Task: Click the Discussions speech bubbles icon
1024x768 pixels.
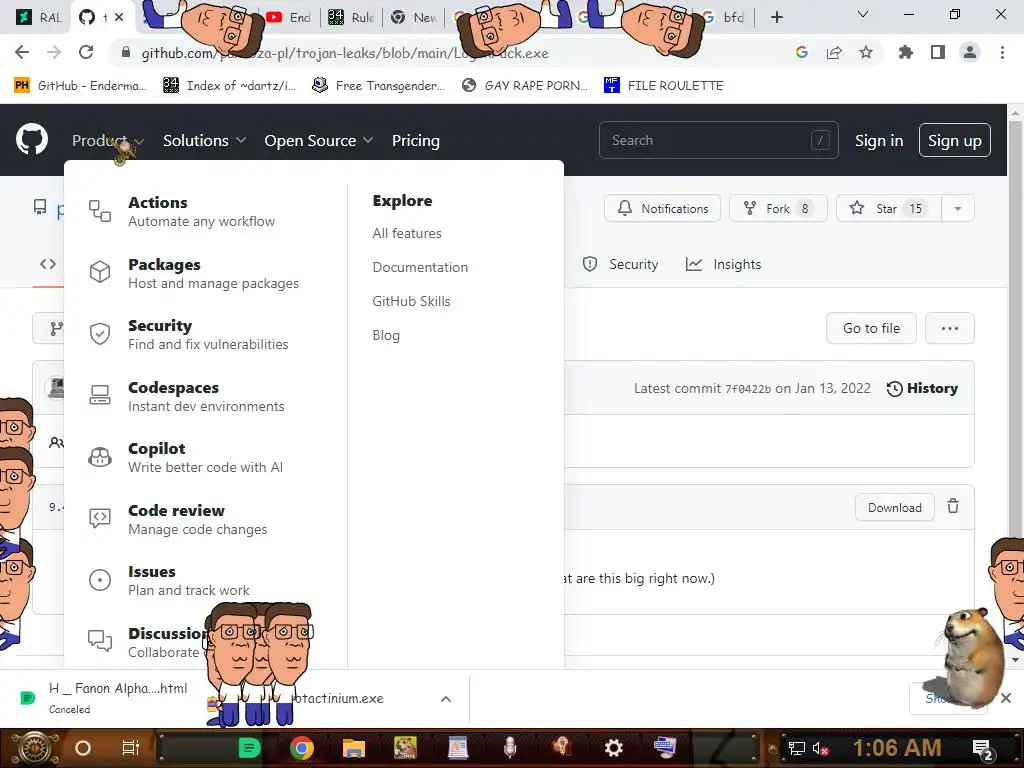Action: click(100, 640)
